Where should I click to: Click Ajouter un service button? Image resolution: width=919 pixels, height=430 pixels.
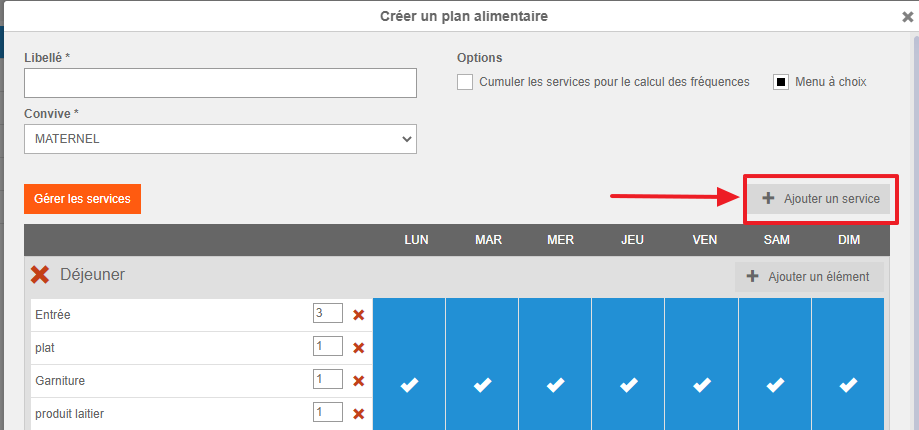[x=820, y=199]
